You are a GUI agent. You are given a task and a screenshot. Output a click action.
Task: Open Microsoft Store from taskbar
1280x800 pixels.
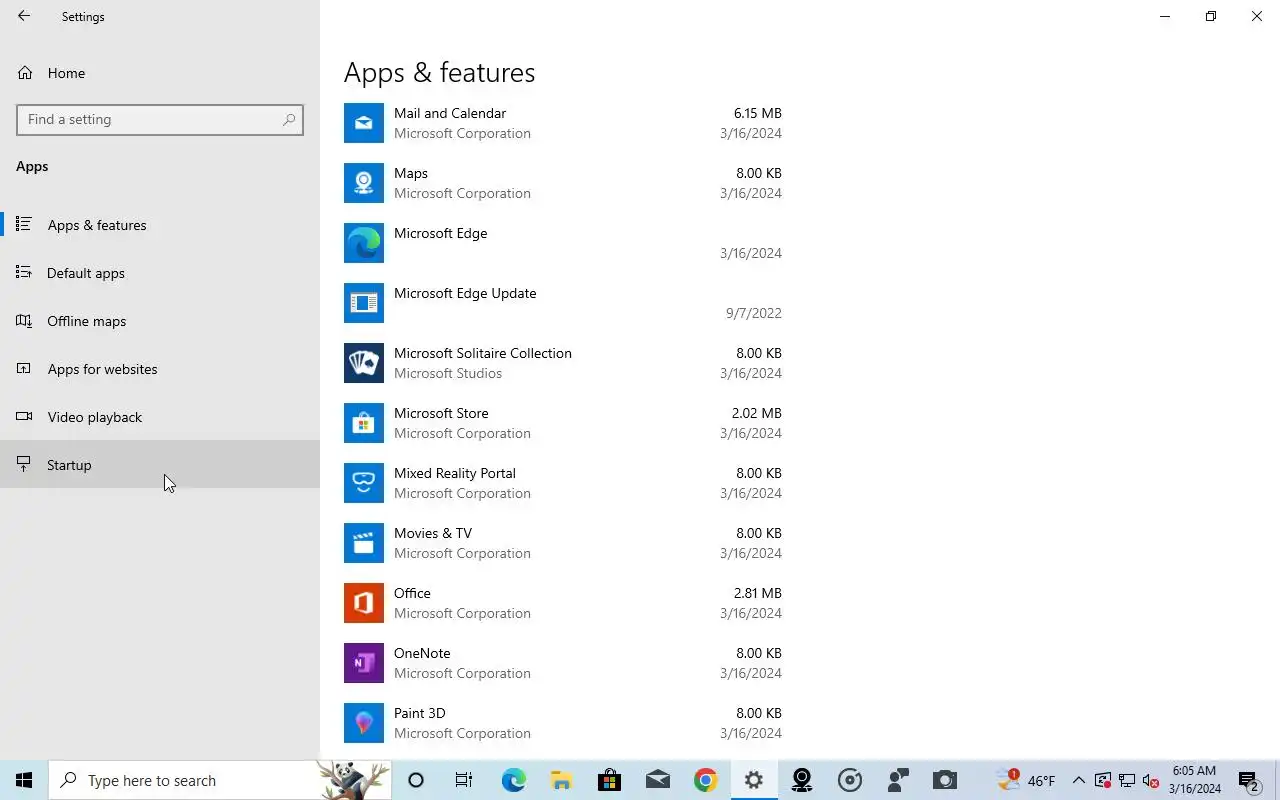(609, 780)
